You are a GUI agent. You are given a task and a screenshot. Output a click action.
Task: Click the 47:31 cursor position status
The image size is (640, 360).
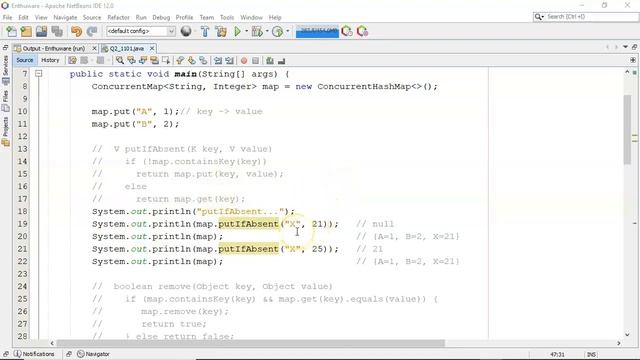tap(557, 354)
